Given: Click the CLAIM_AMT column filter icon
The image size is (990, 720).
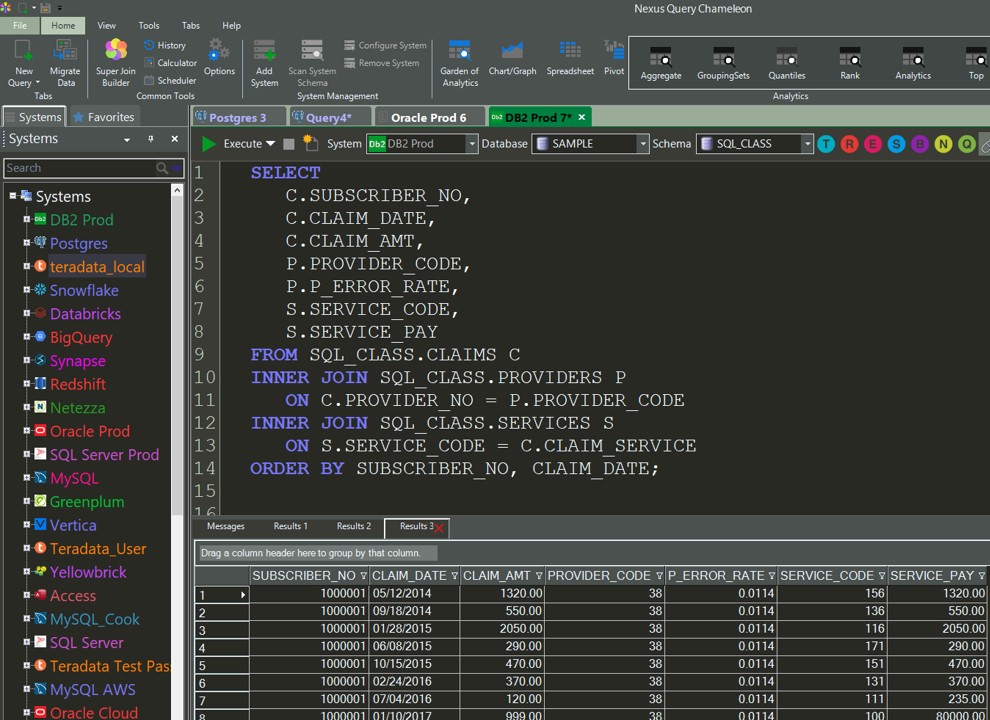Looking at the screenshot, I should 539,576.
